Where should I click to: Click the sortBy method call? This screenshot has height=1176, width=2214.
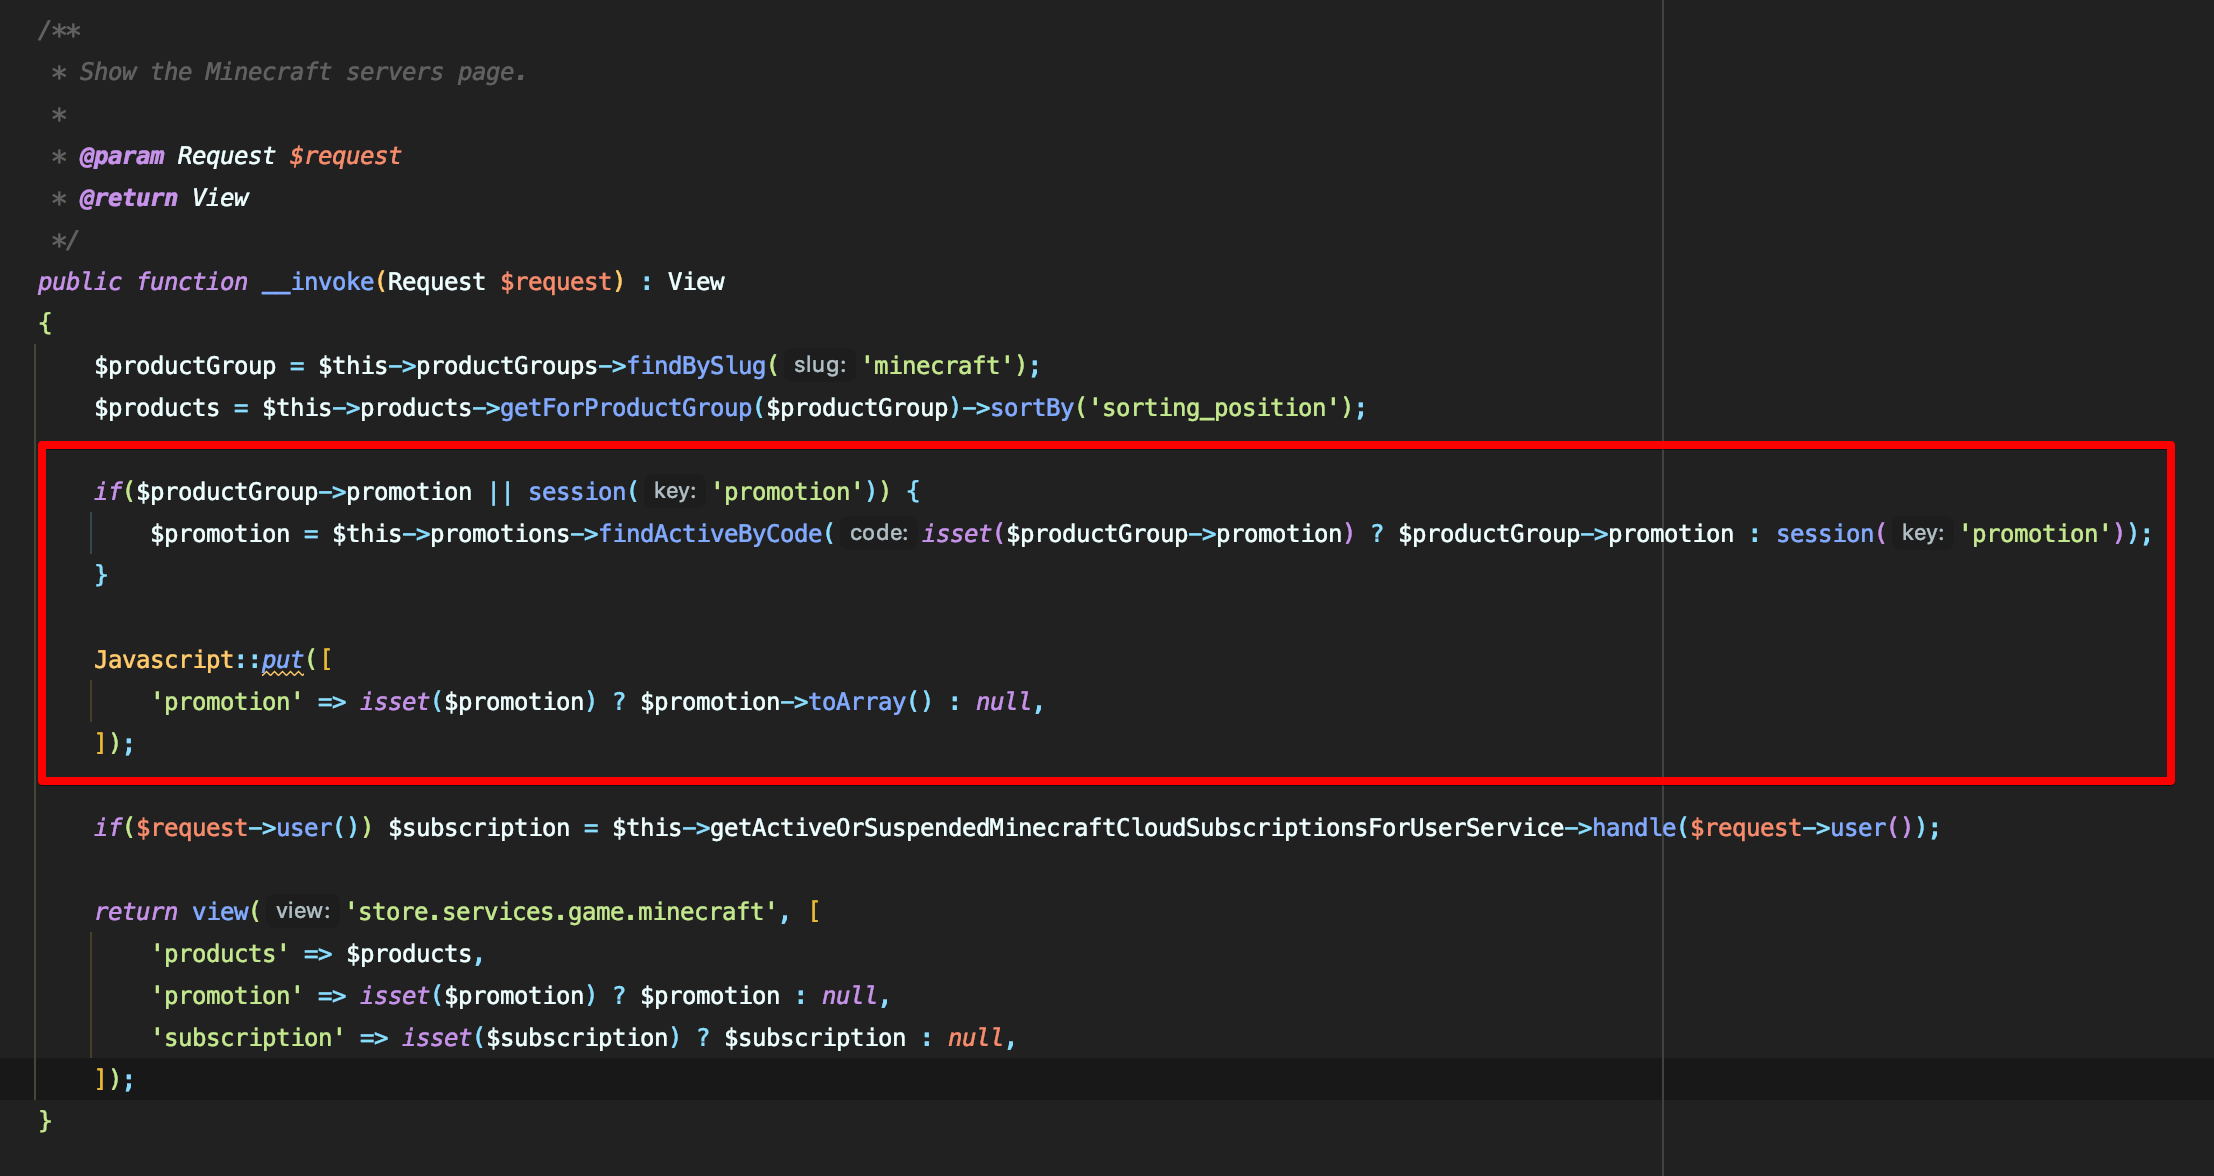pos(1032,408)
